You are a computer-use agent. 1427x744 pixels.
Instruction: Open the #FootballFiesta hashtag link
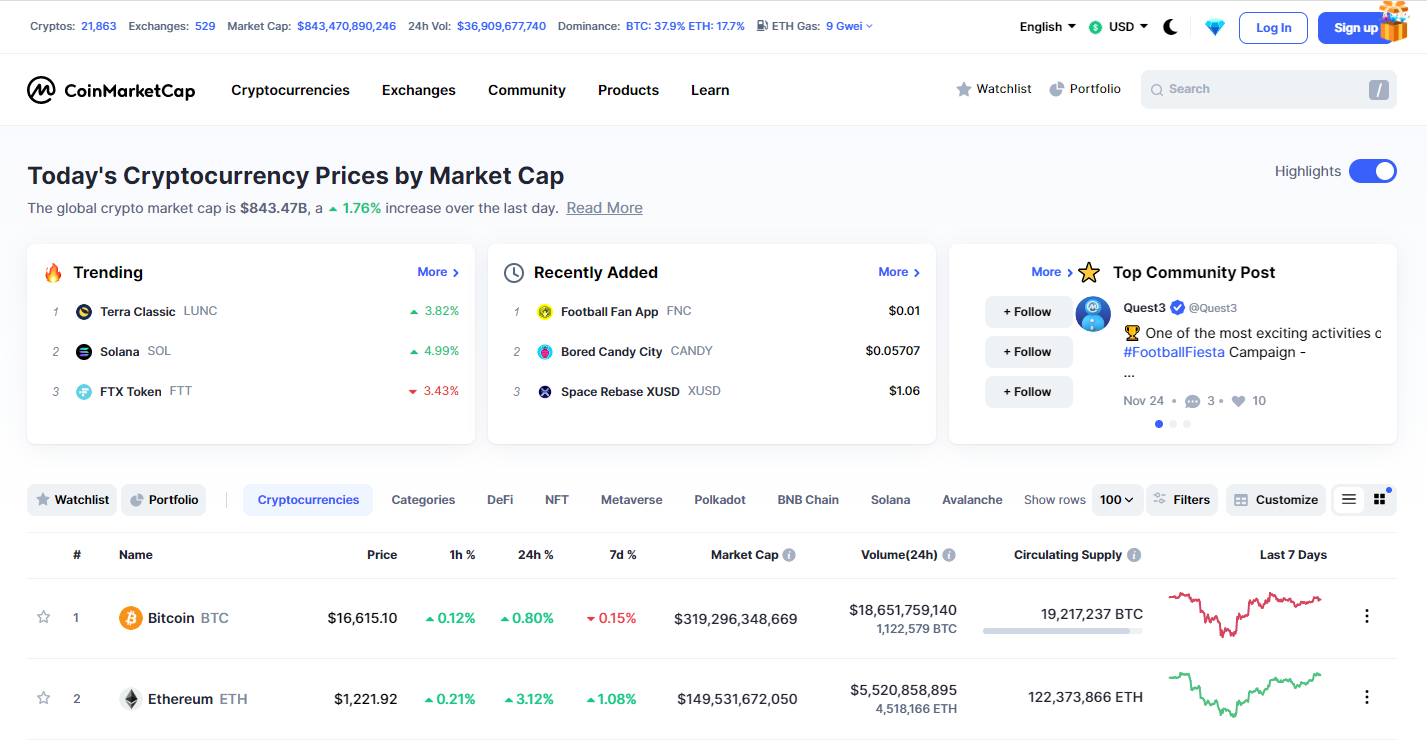click(x=1174, y=352)
